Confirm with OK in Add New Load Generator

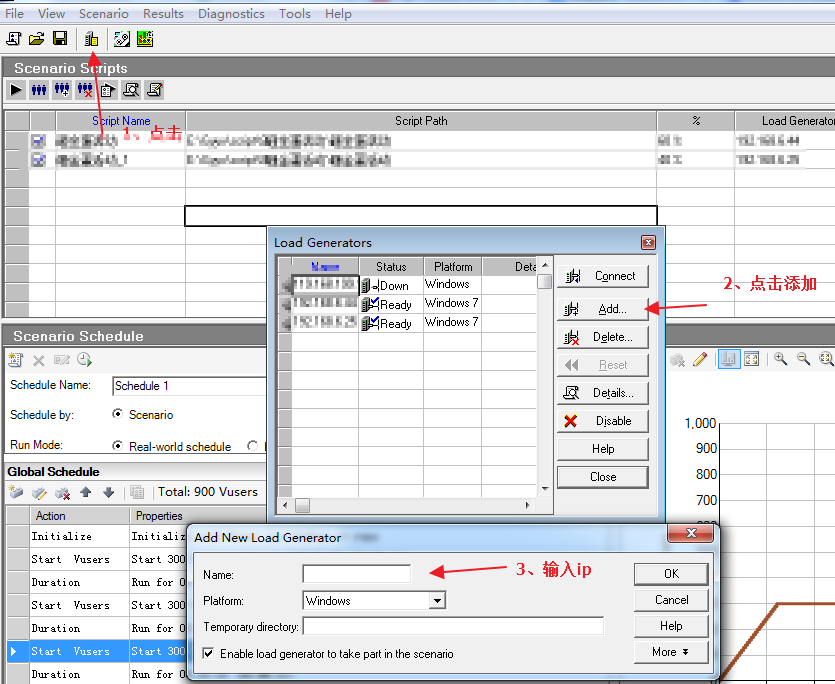click(x=671, y=574)
